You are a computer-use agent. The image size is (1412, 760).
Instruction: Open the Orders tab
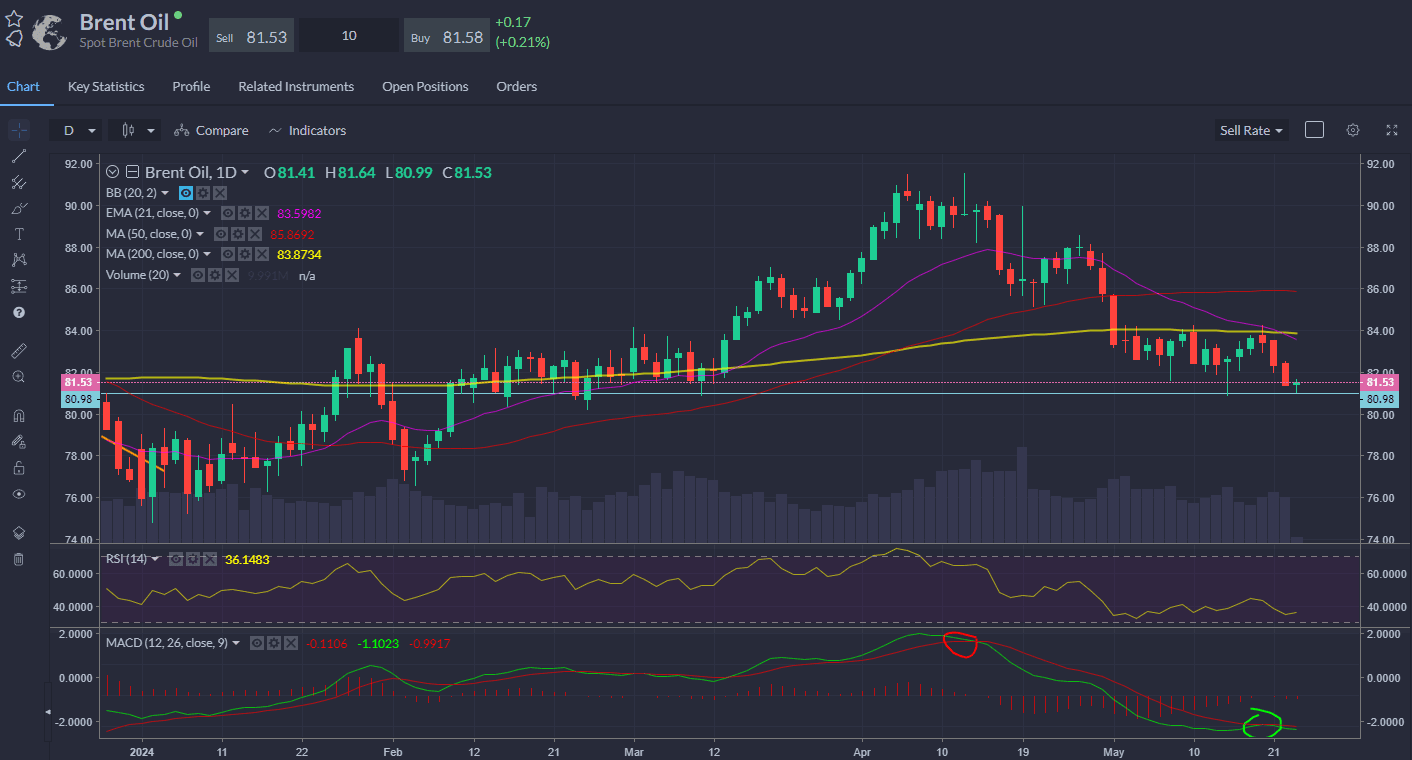[517, 86]
